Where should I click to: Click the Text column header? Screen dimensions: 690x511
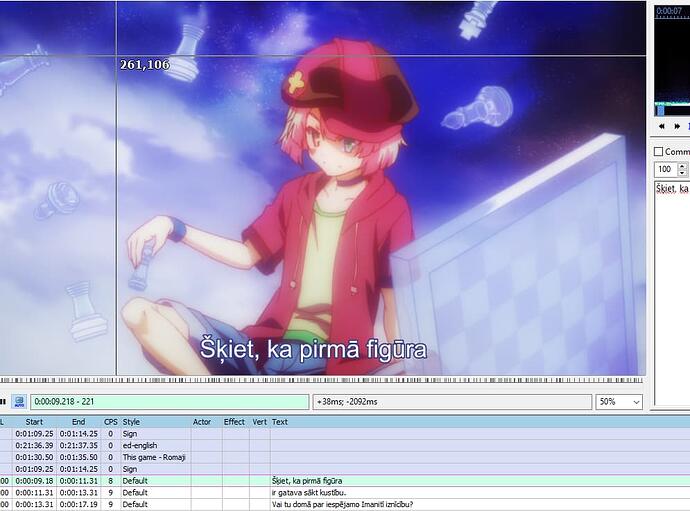[480, 422]
